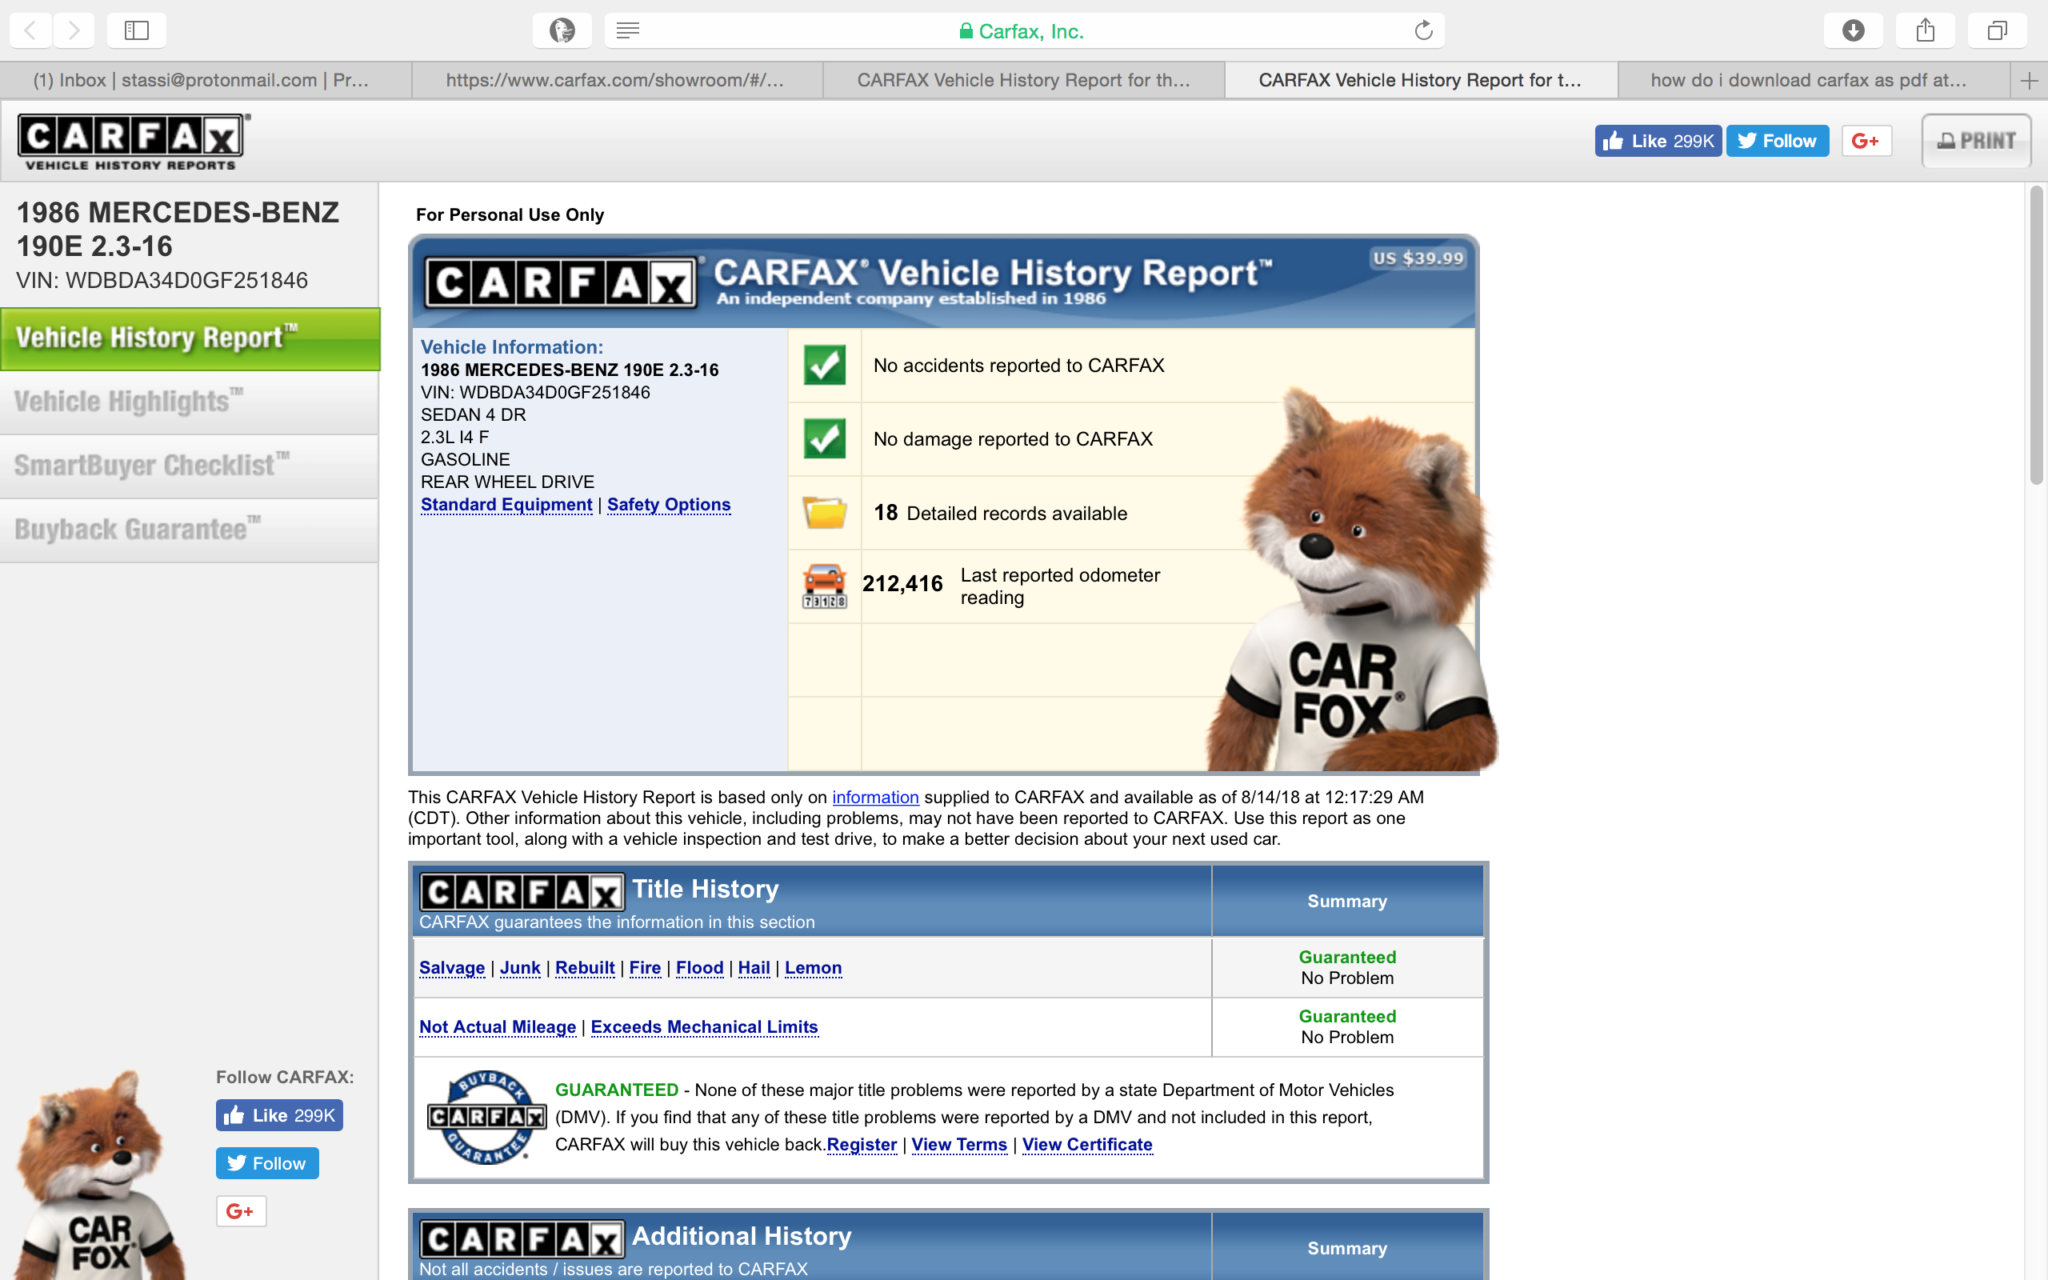
Task: Click the 18 Detailed records available text
Action: tap(1000, 513)
